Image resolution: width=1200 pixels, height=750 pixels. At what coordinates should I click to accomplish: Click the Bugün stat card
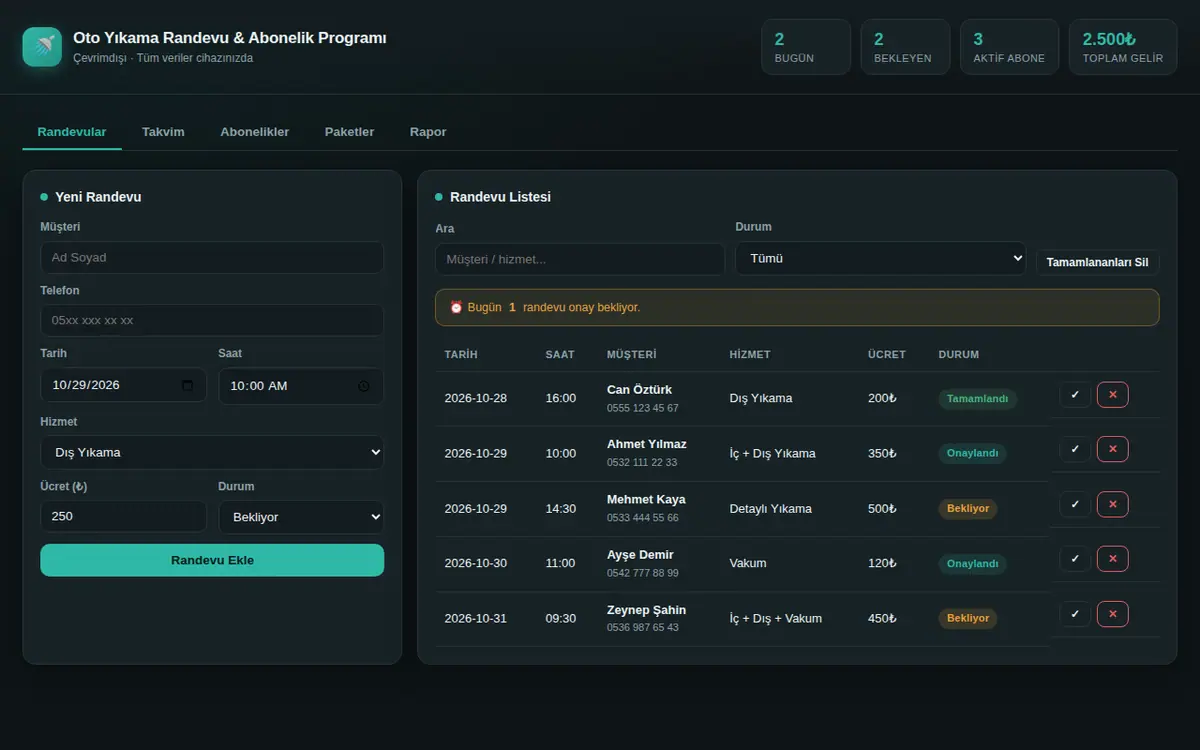806,47
